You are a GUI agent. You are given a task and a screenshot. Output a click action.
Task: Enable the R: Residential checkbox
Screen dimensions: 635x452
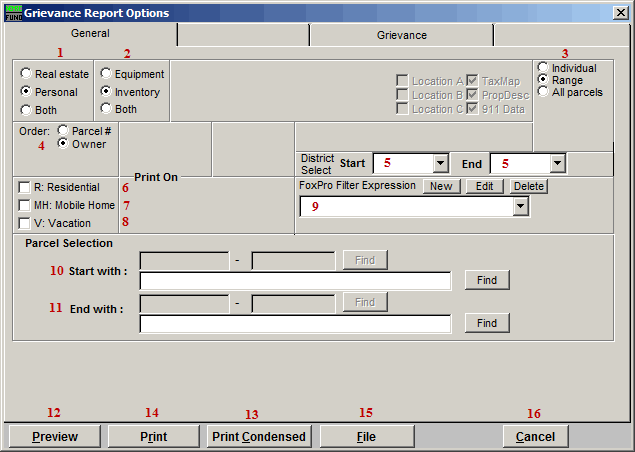(24, 187)
